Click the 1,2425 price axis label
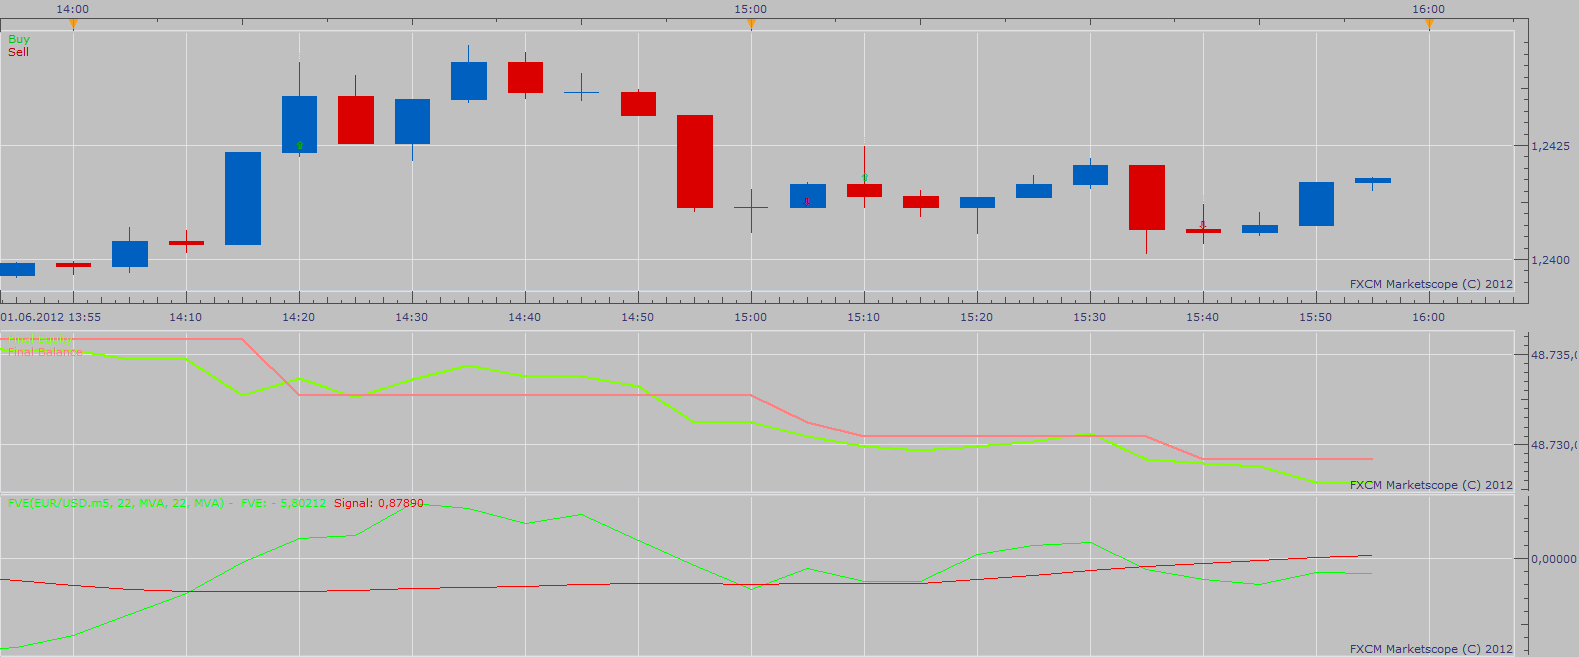1579x657 pixels. pos(1550,146)
